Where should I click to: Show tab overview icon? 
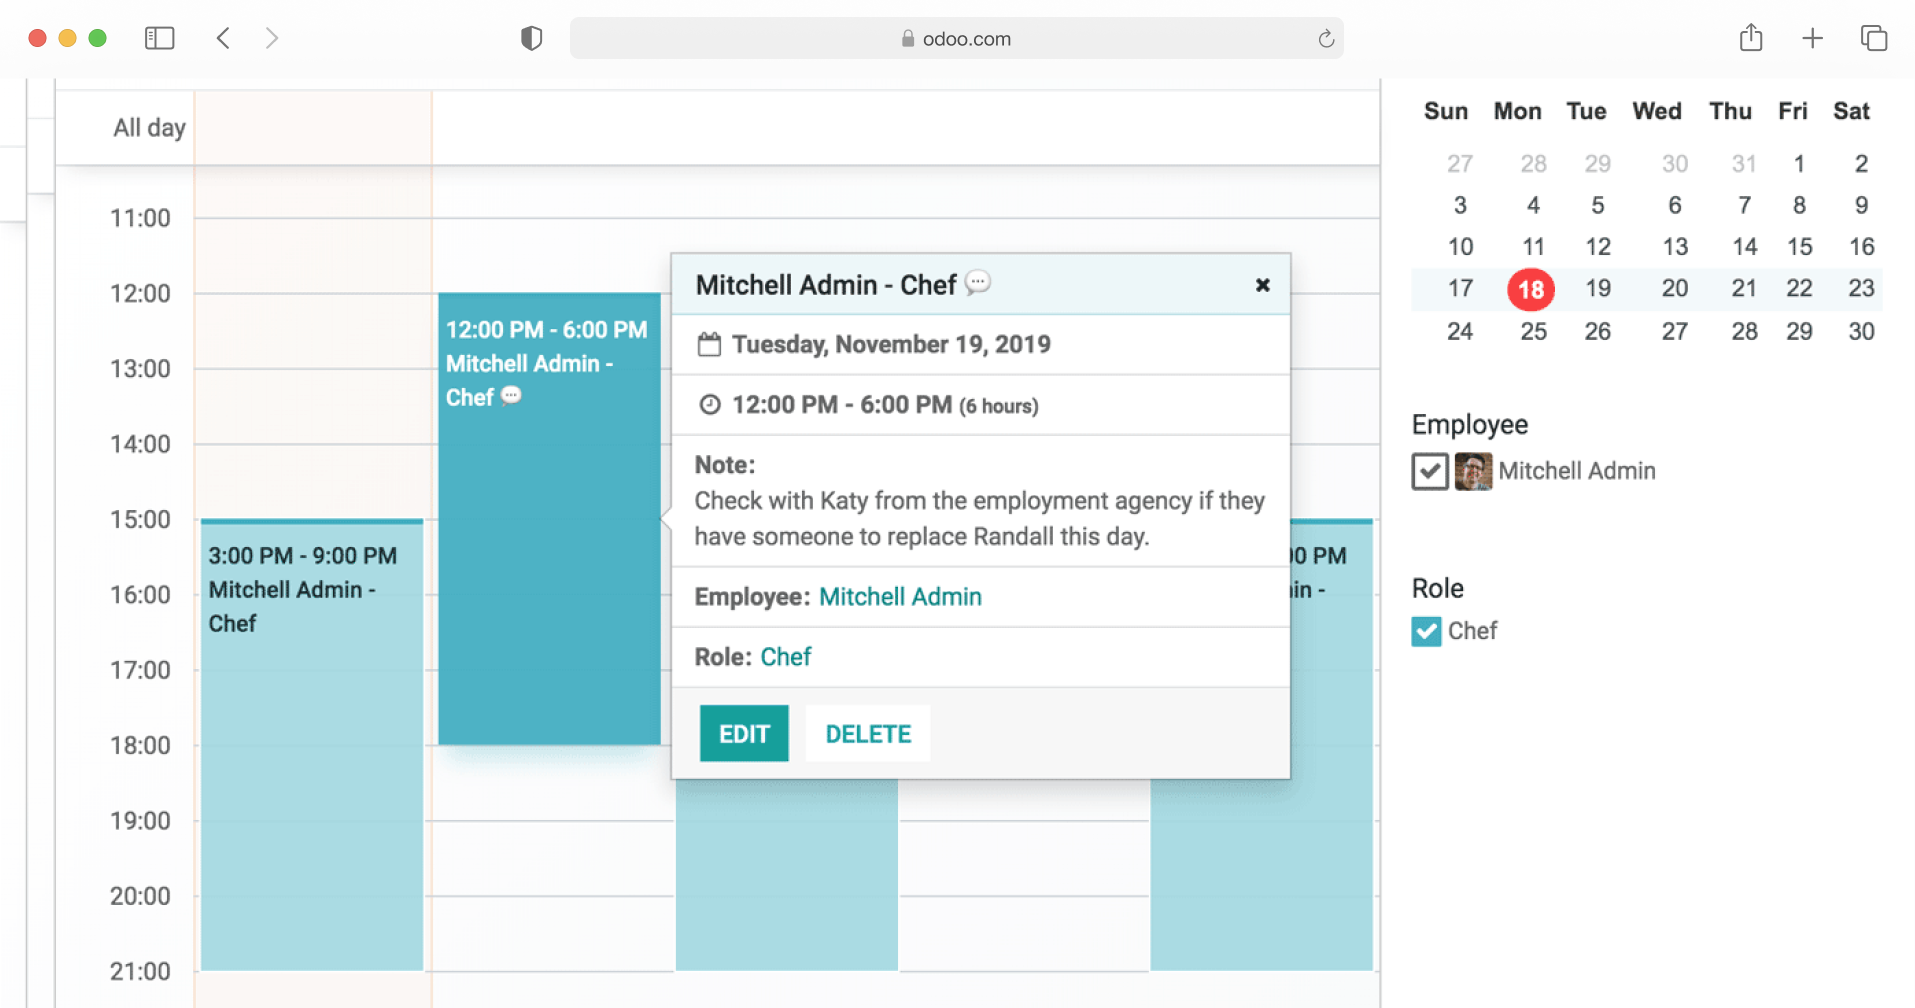(x=1873, y=38)
